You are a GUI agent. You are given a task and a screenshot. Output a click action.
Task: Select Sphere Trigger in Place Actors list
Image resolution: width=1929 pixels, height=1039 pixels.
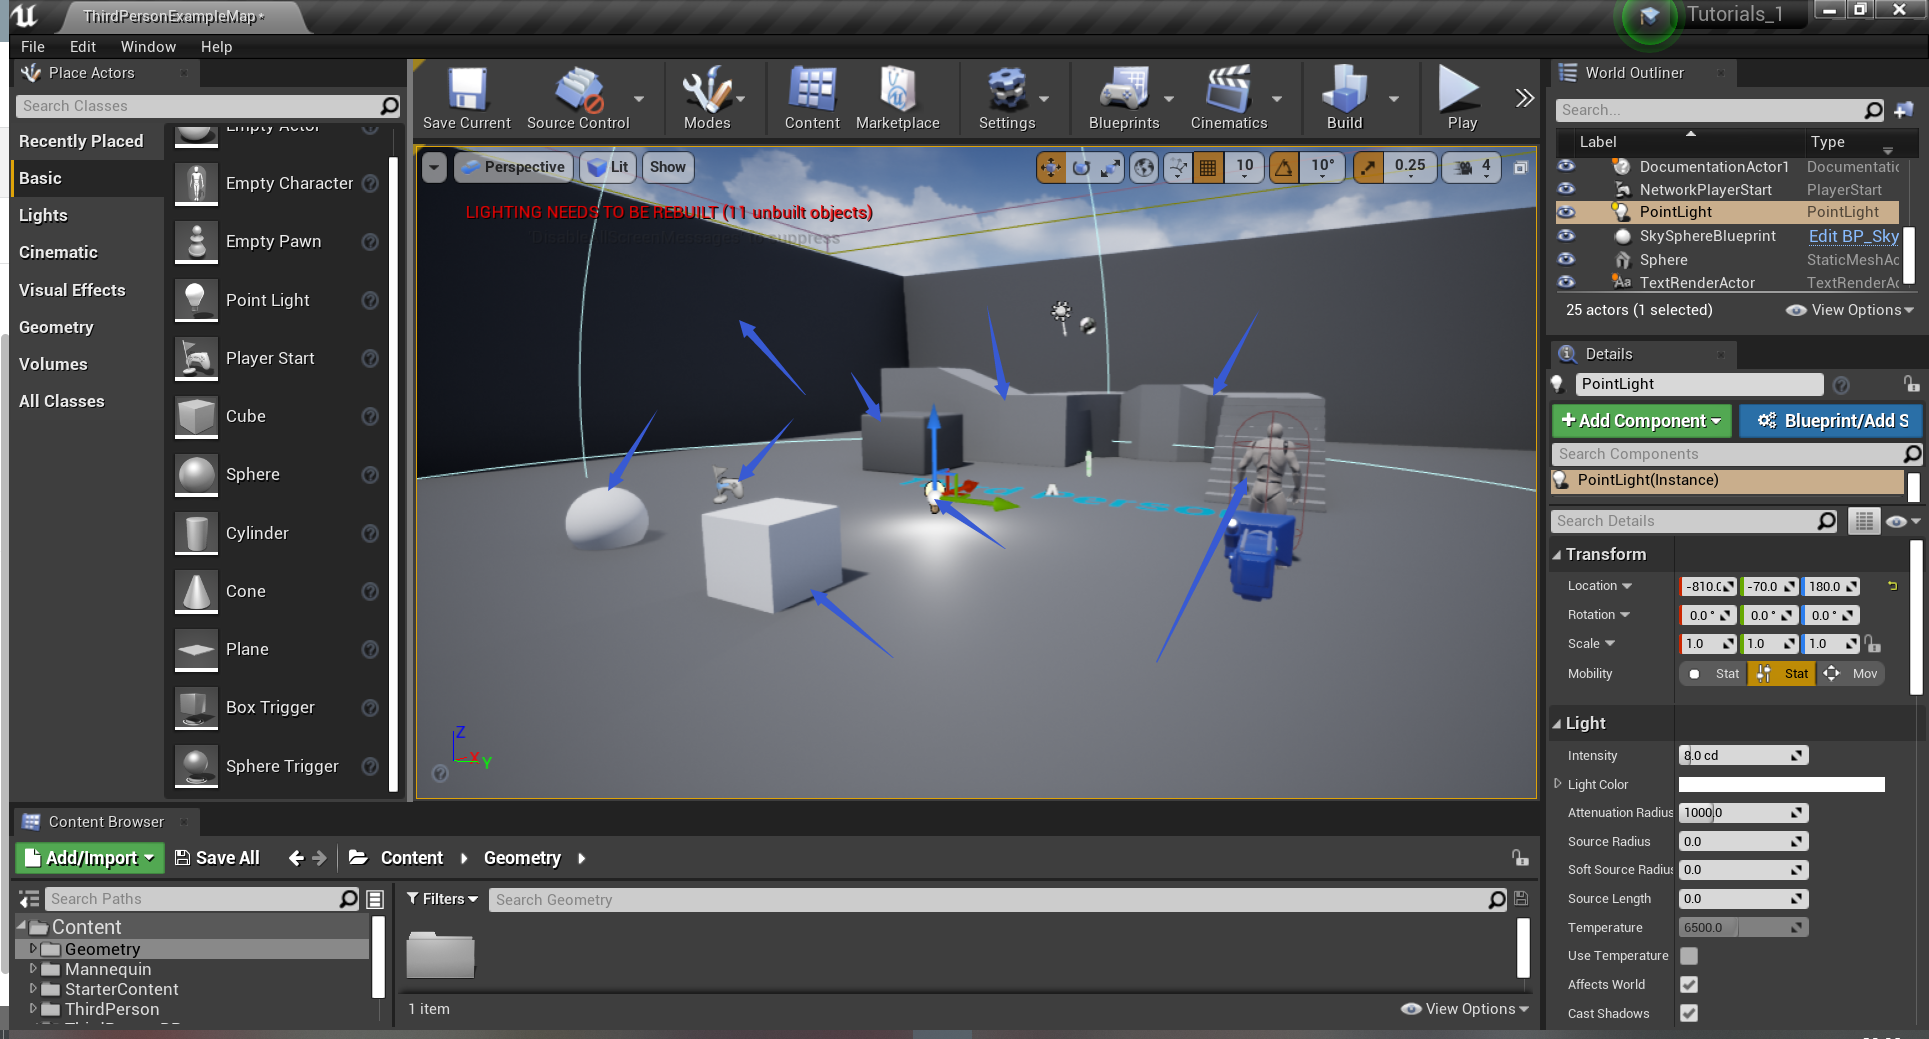(x=282, y=766)
